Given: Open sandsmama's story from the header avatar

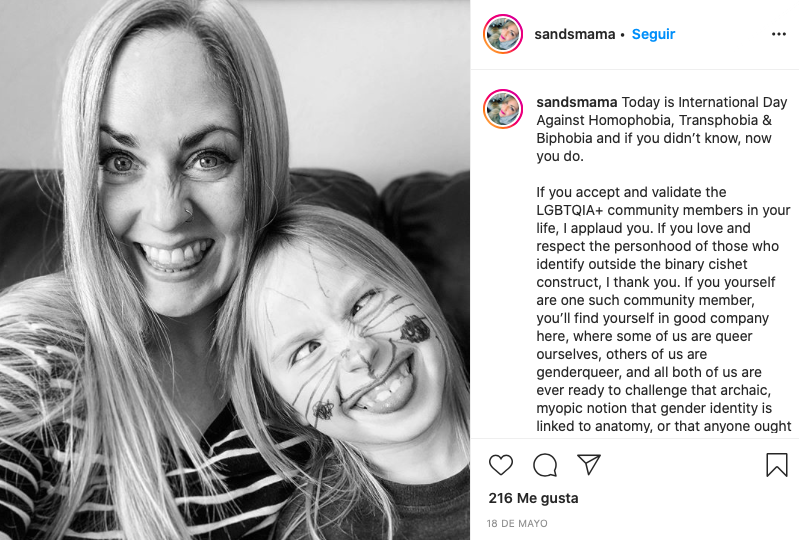Looking at the screenshot, I should tap(503, 34).
